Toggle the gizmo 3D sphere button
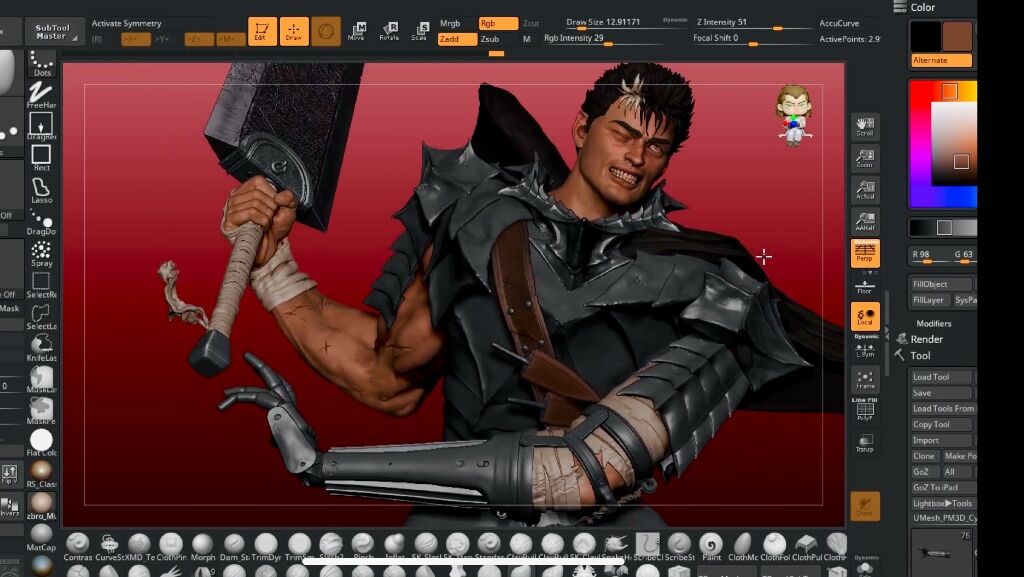 [x=326, y=31]
